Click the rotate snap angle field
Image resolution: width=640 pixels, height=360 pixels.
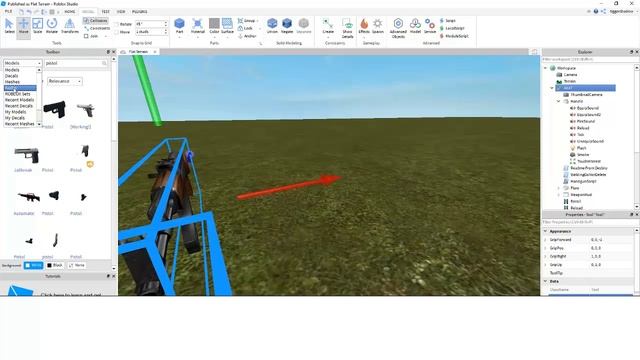(151, 24)
